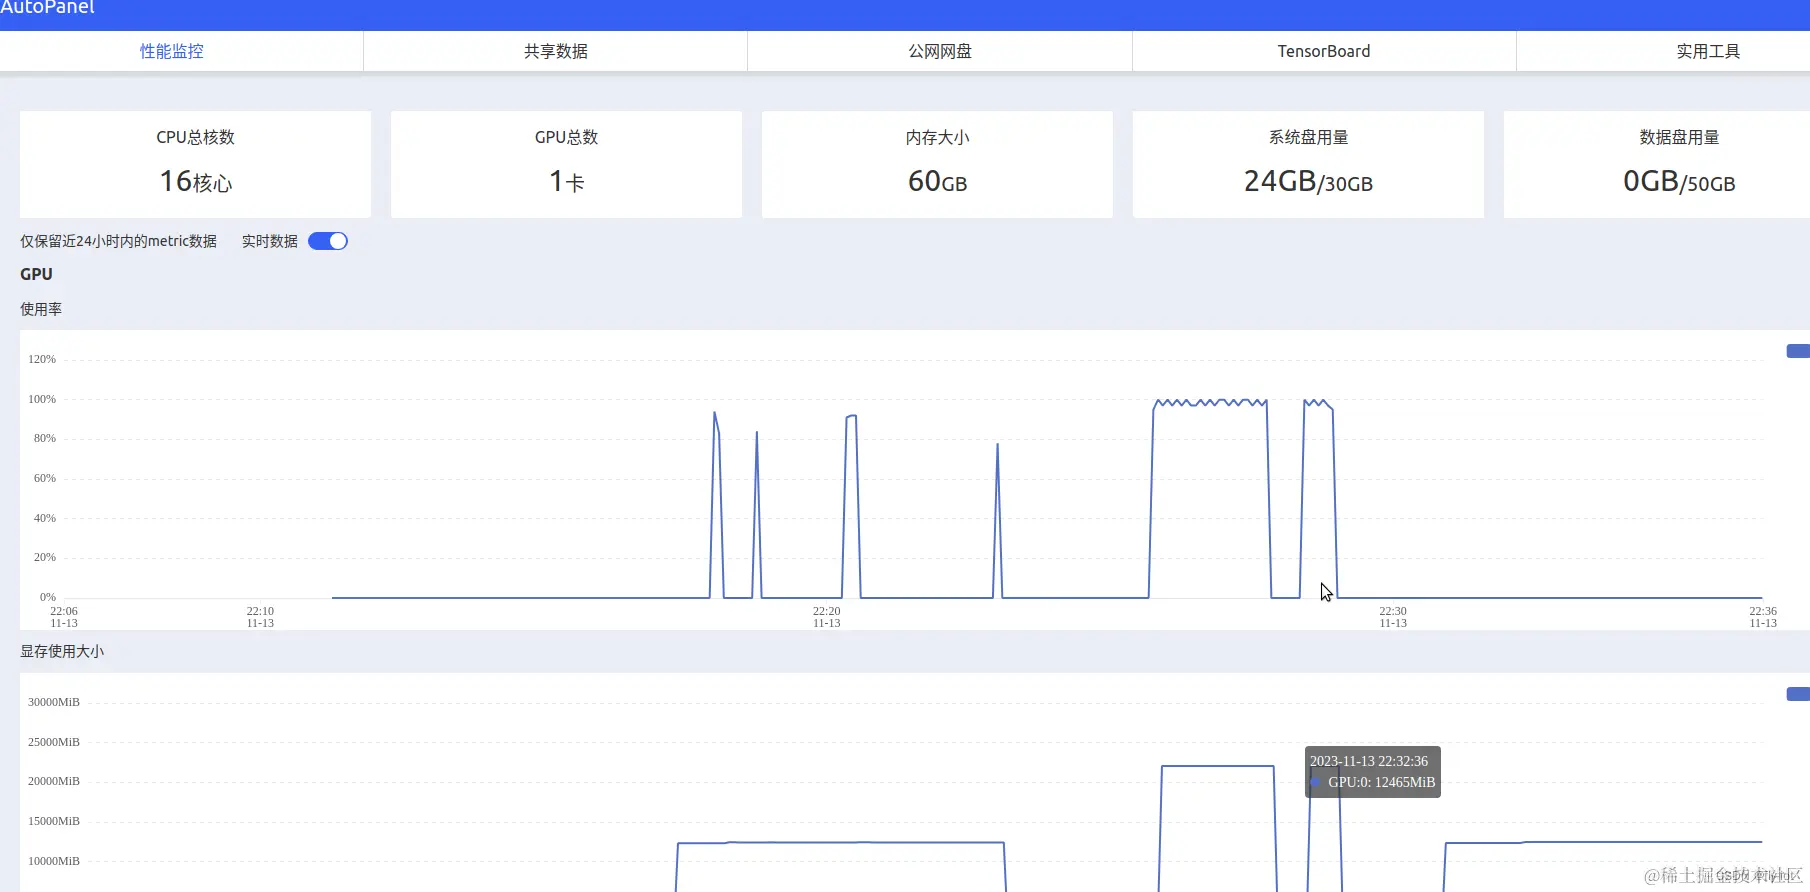
Task: Select the GPU总数 1卡 card
Action: coord(566,164)
